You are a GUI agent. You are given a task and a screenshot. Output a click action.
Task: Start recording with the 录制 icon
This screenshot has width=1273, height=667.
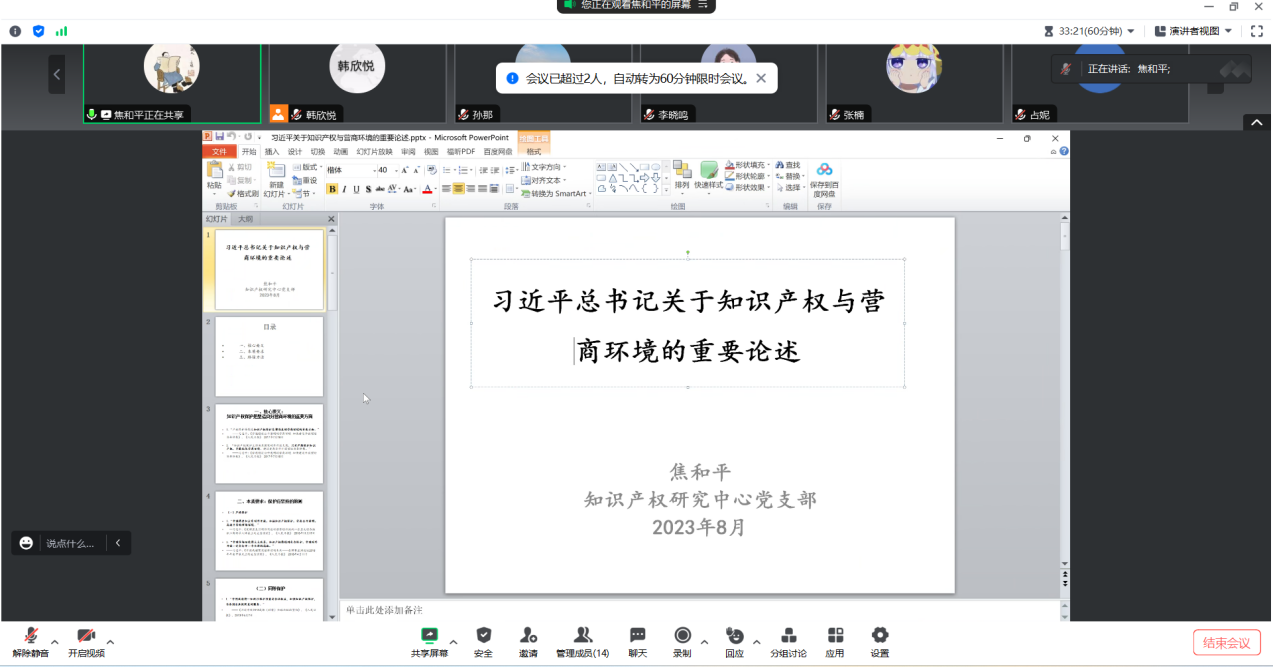(683, 635)
